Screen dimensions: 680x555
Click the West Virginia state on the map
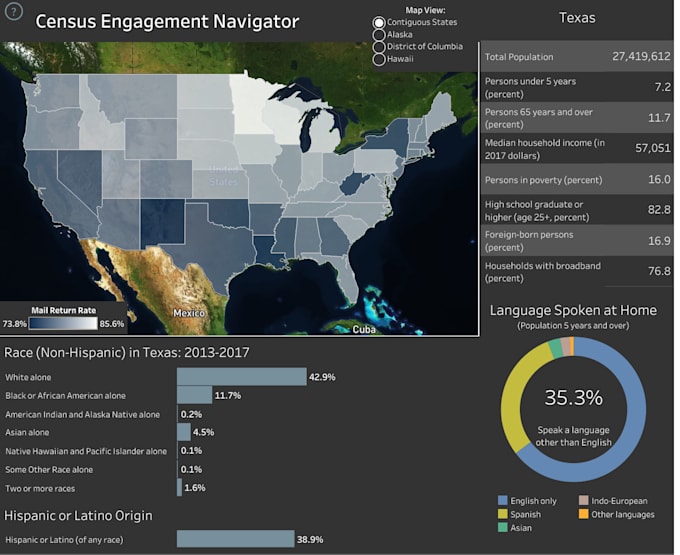point(353,185)
